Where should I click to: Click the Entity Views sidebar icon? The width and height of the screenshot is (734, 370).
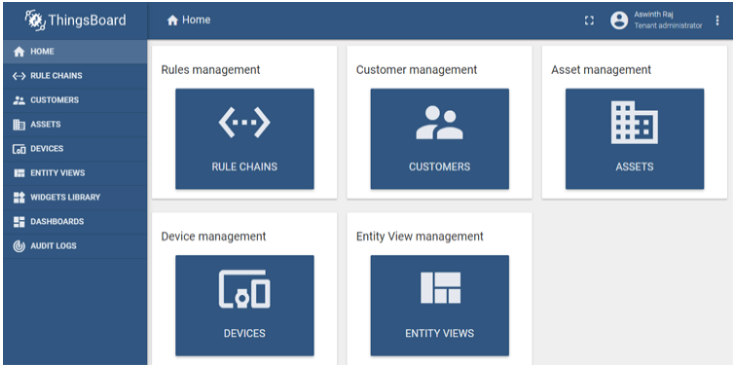coord(19,173)
